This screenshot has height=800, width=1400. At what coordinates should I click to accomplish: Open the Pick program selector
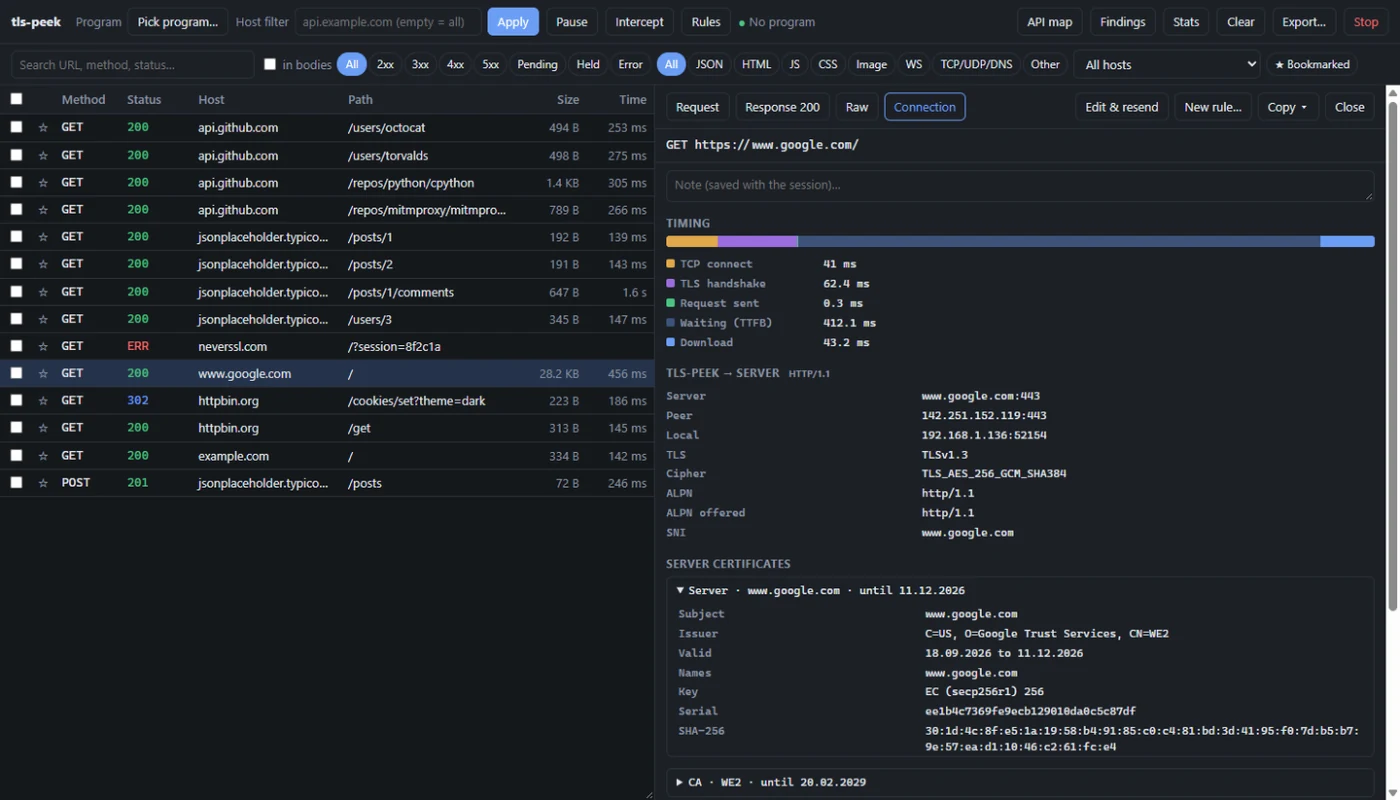(x=178, y=22)
